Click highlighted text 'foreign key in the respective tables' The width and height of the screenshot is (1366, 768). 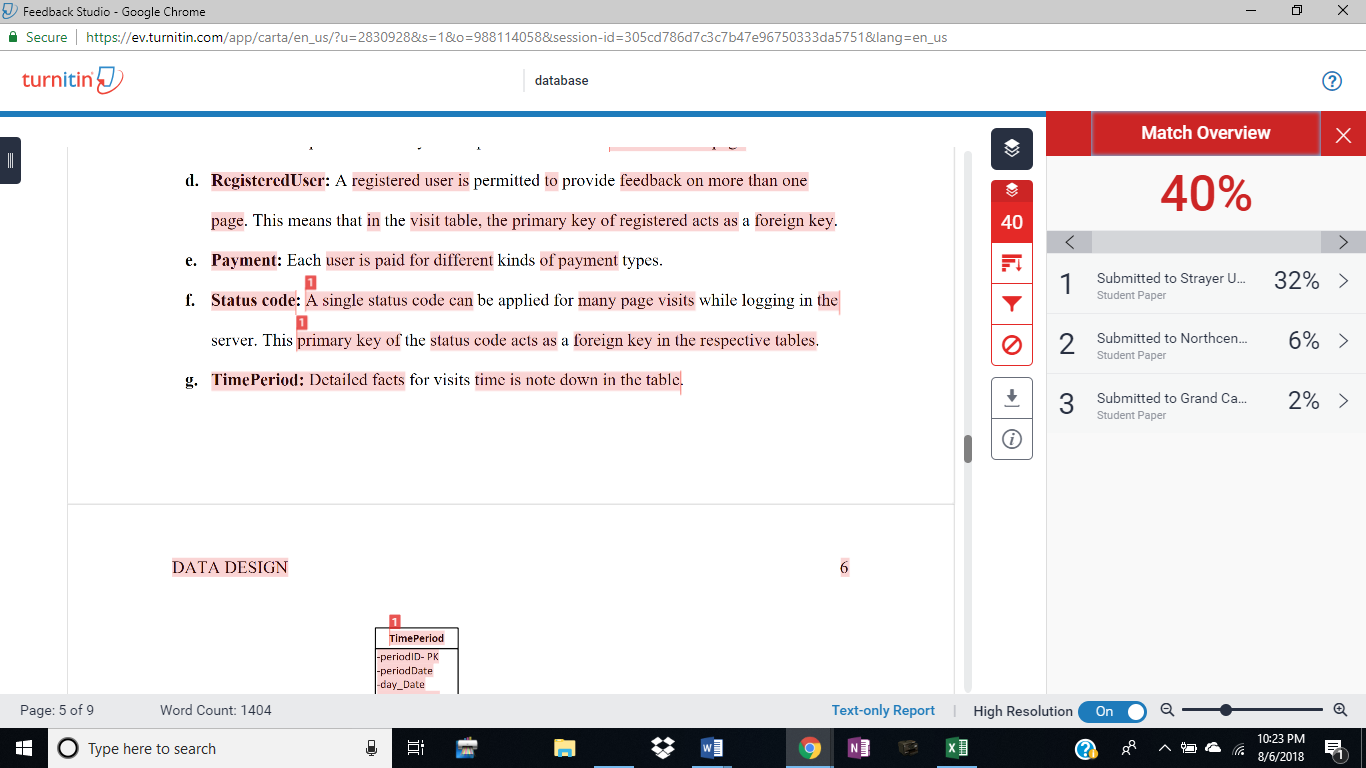695,340
